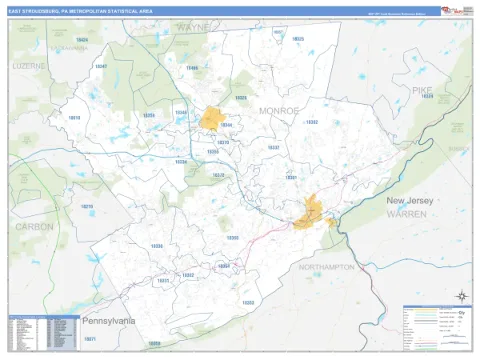Click ZIP code 18346 label
This screenshot has height=360, width=480.
181,113
